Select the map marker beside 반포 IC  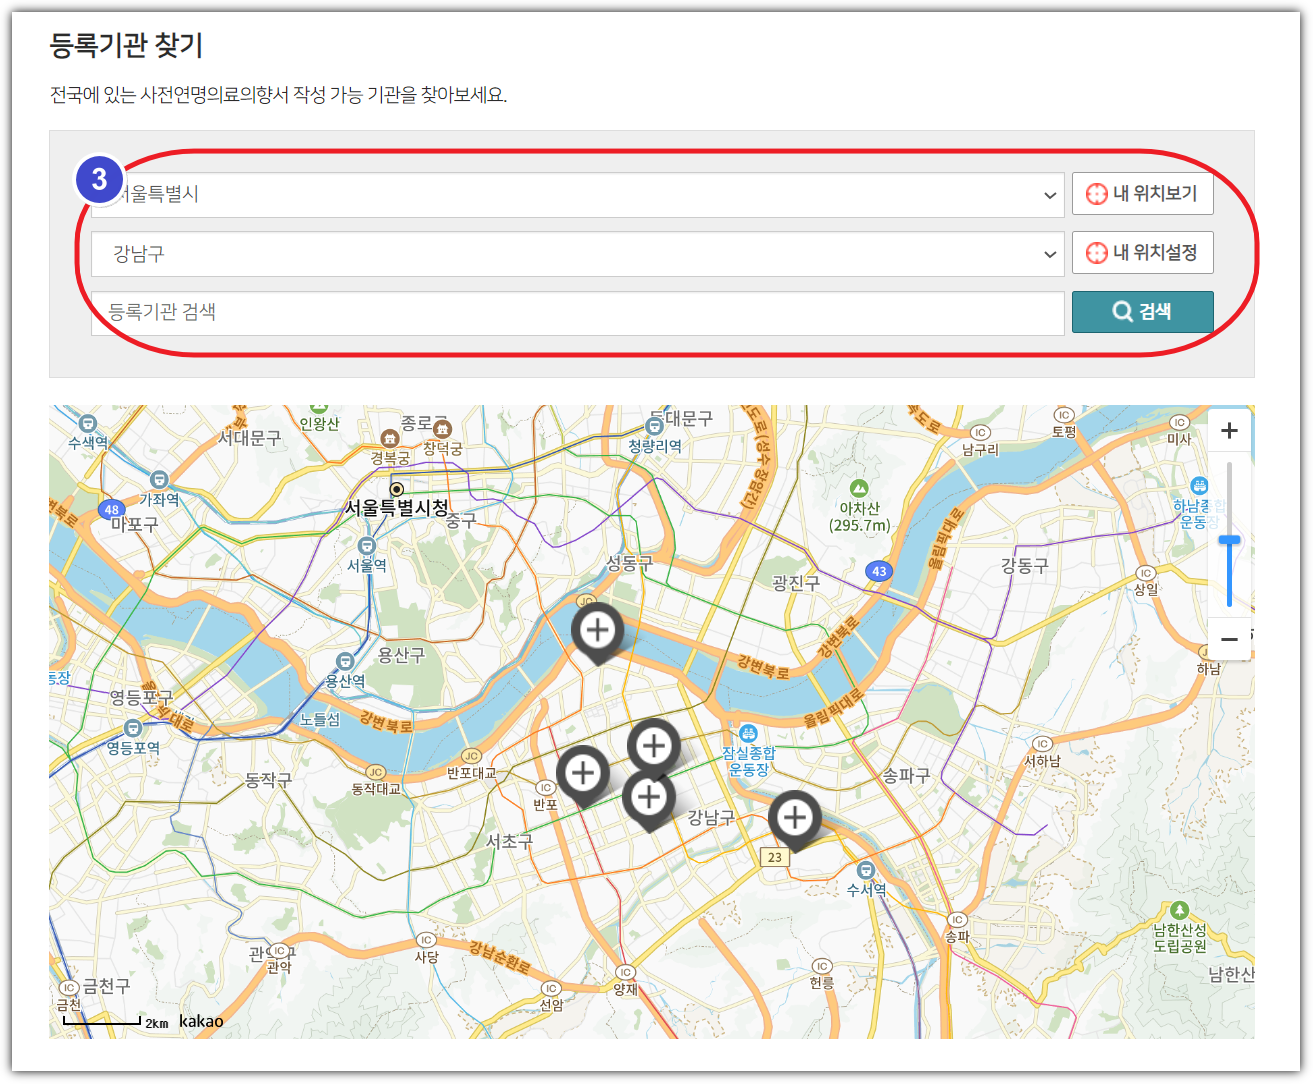tap(583, 773)
